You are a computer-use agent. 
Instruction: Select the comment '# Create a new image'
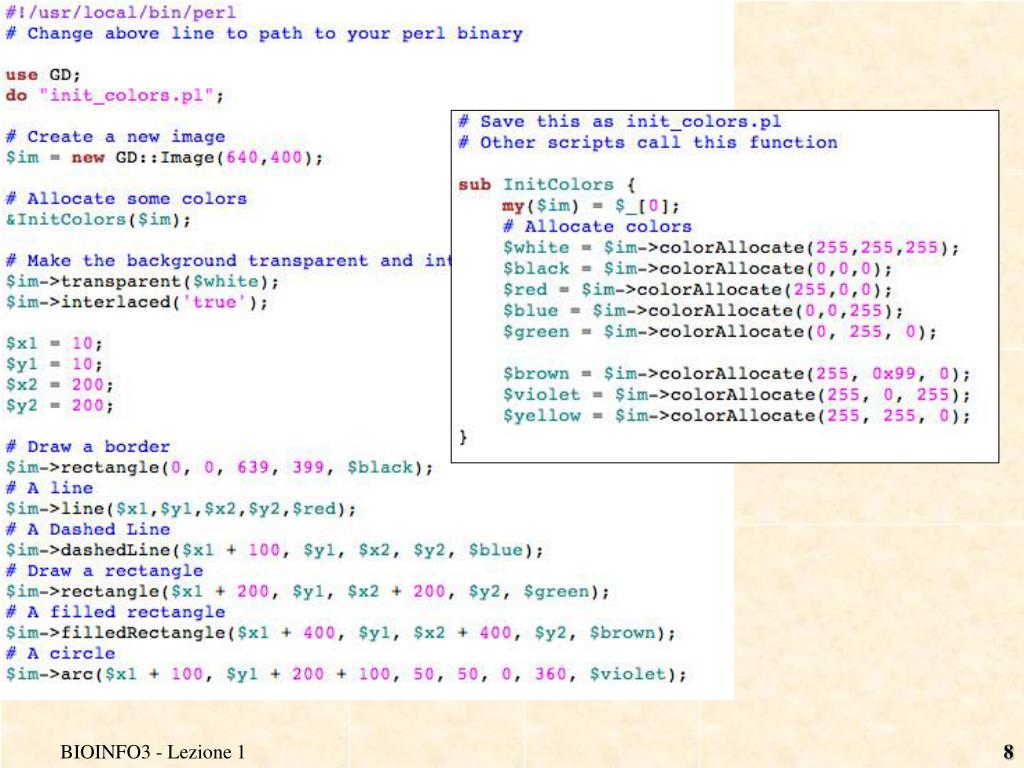click(x=116, y=136)
